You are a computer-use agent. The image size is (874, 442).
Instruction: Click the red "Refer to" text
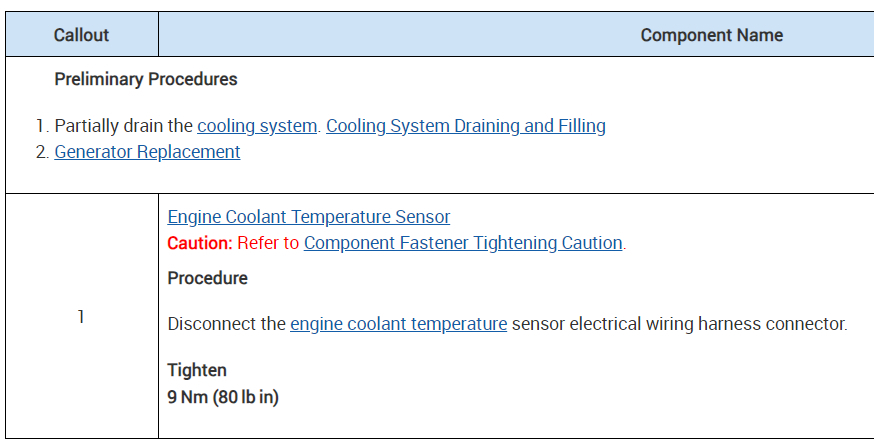coord(268,243)
